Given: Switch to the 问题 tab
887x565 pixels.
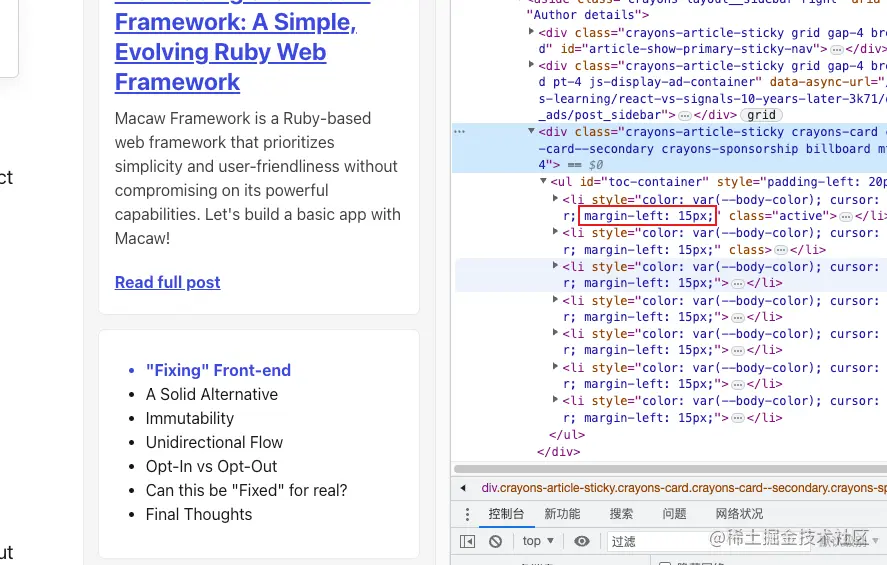Looking at the screenshot, I should pos(674,514).
